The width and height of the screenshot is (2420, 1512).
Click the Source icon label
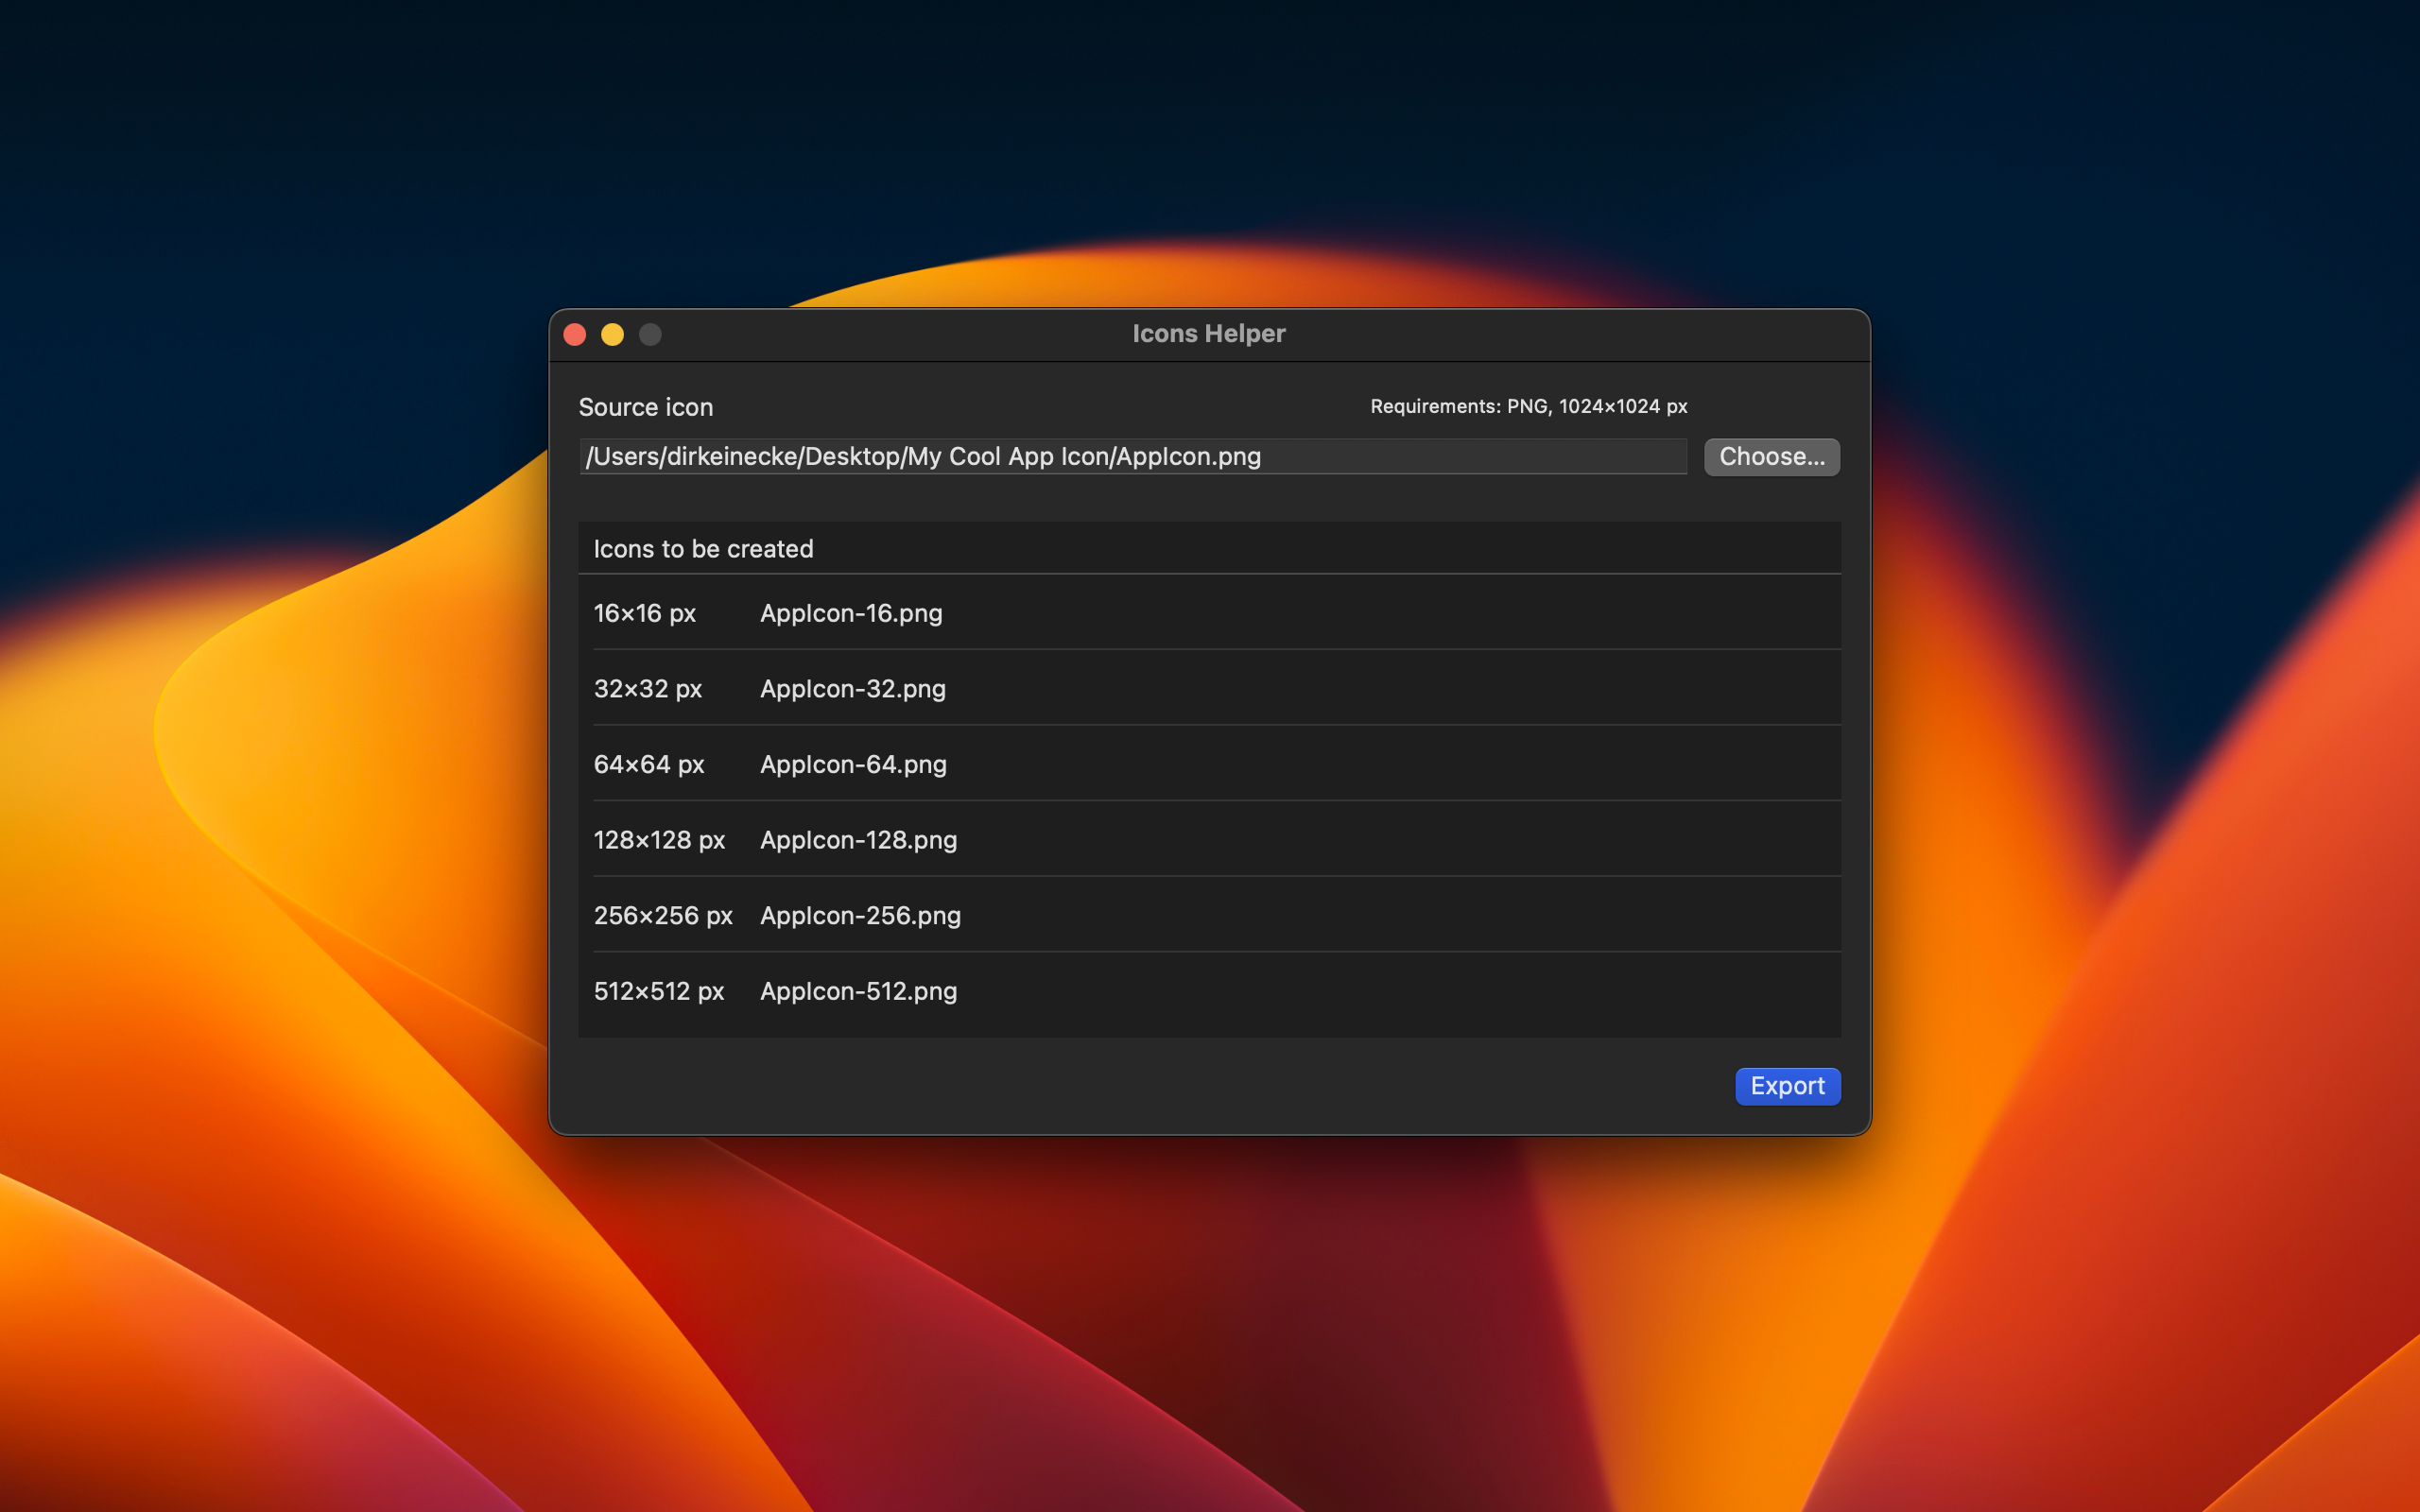646,407
